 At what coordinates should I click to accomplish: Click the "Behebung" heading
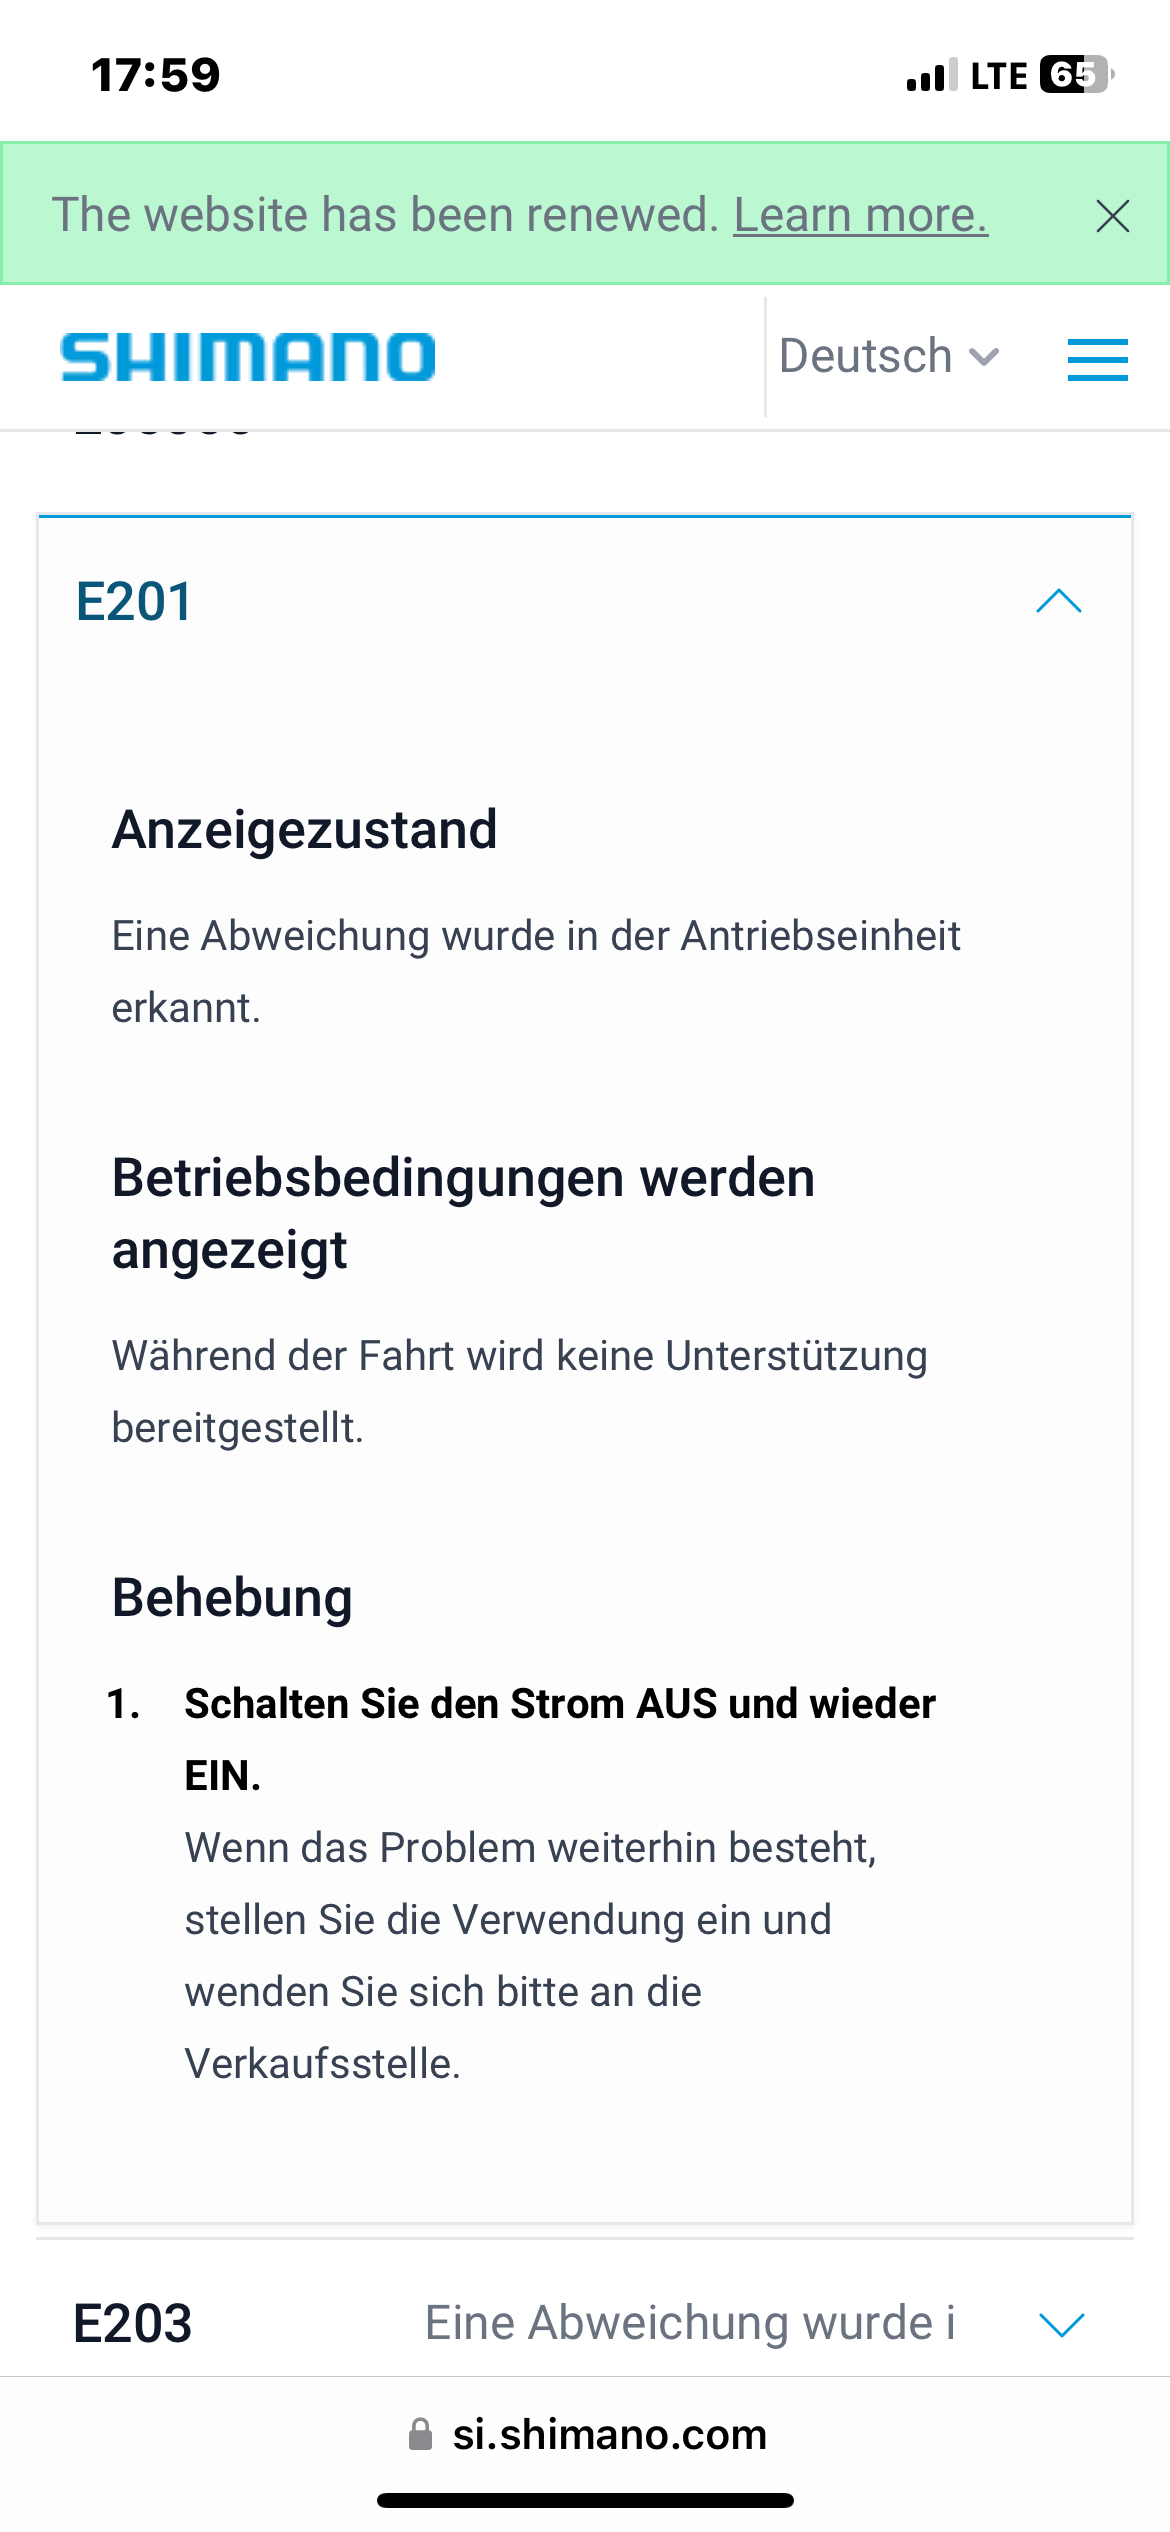pos(232,1598)
